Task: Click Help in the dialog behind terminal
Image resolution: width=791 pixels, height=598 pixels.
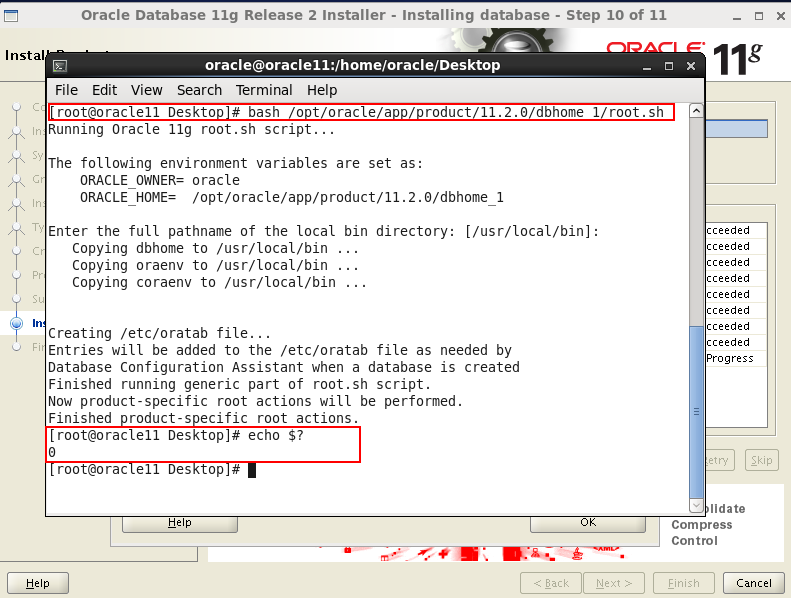Action: (x=180, y=523)
